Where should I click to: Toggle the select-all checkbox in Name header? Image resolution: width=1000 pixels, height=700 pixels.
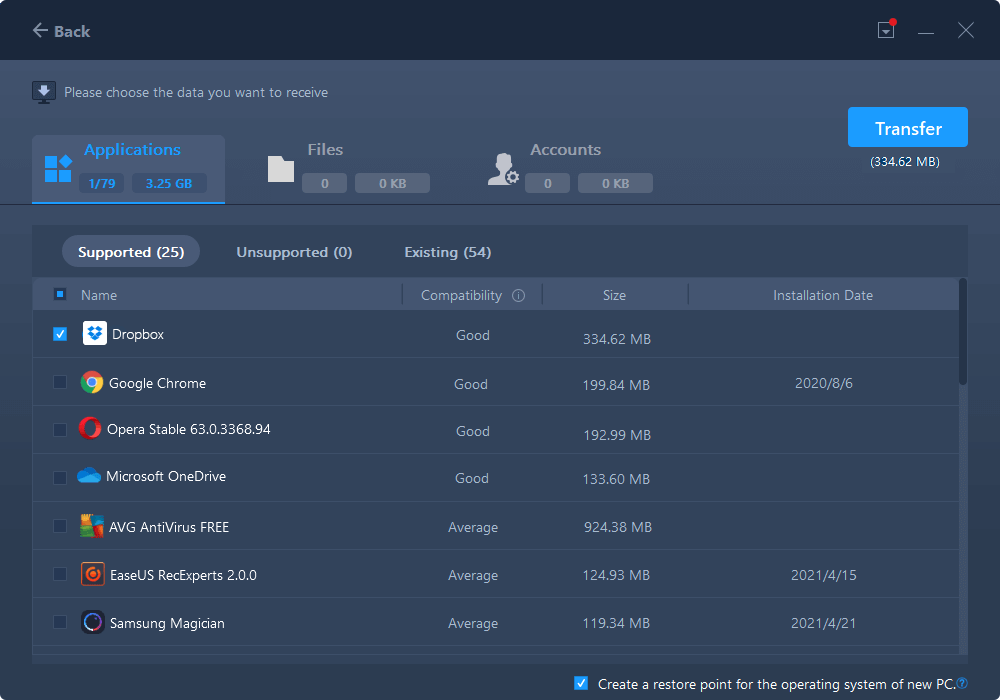[x=60, y=294]
